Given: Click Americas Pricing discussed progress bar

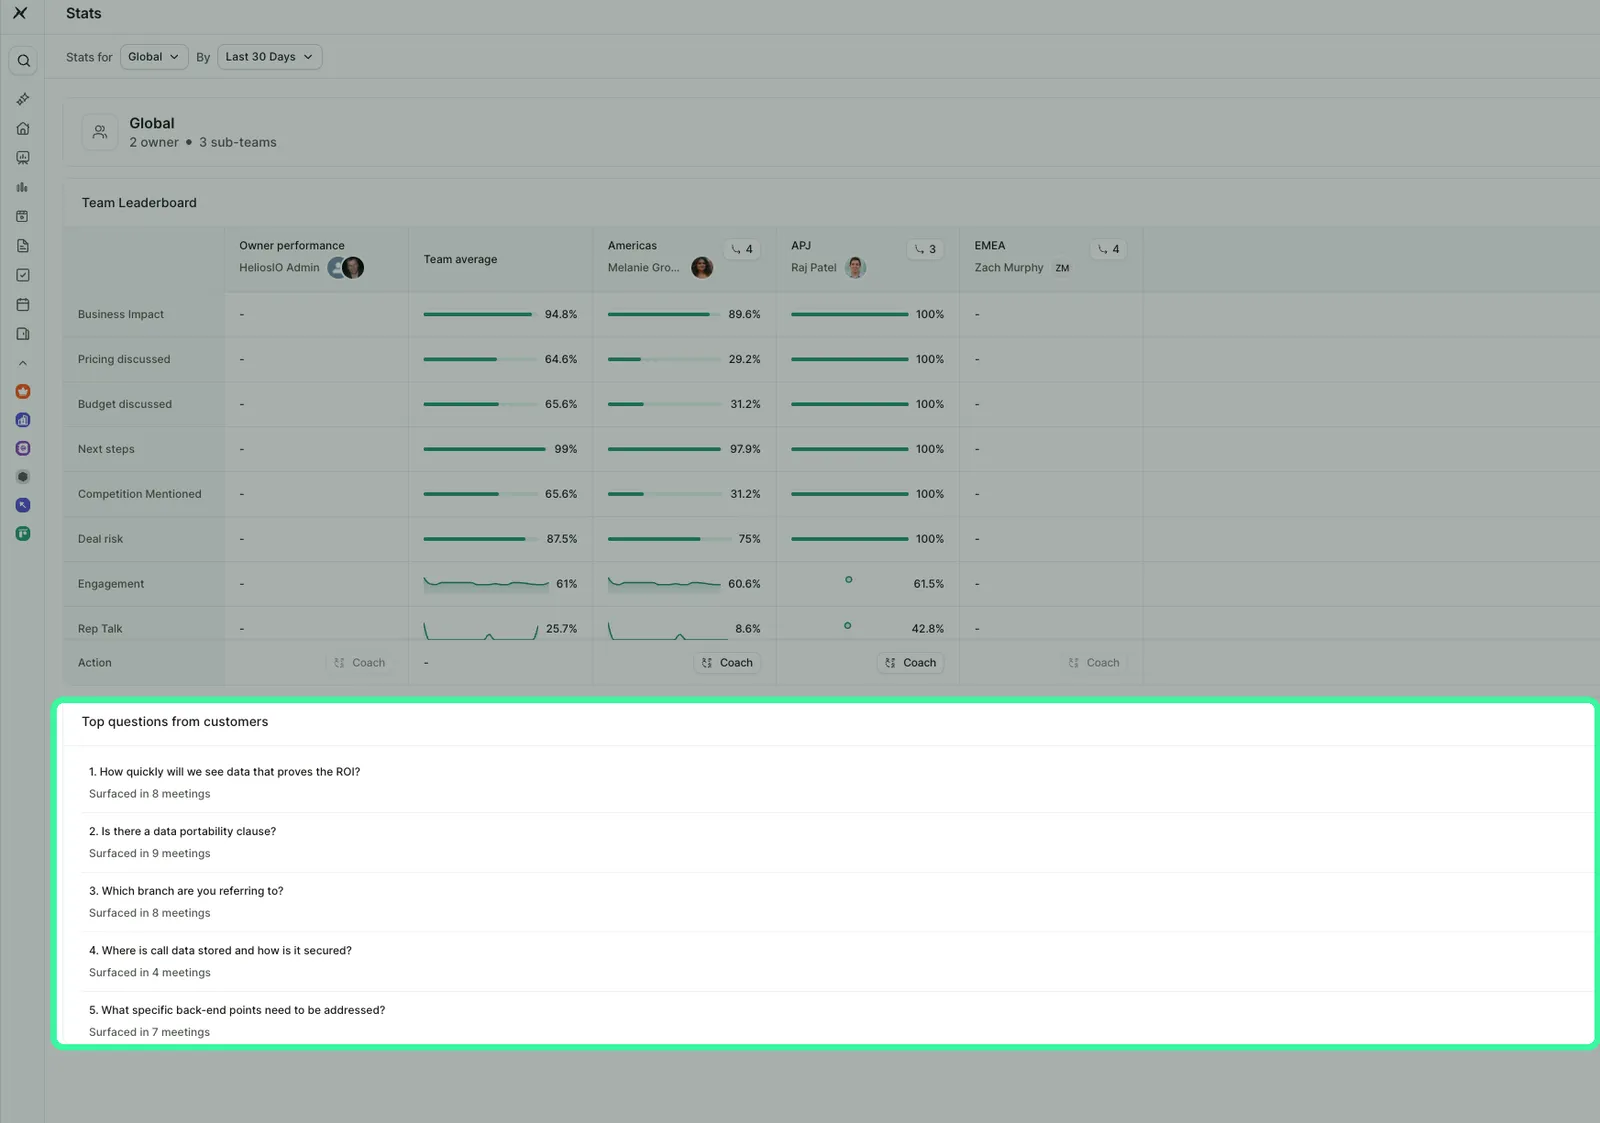Looking at the screenshot, I should pos(664,359).
